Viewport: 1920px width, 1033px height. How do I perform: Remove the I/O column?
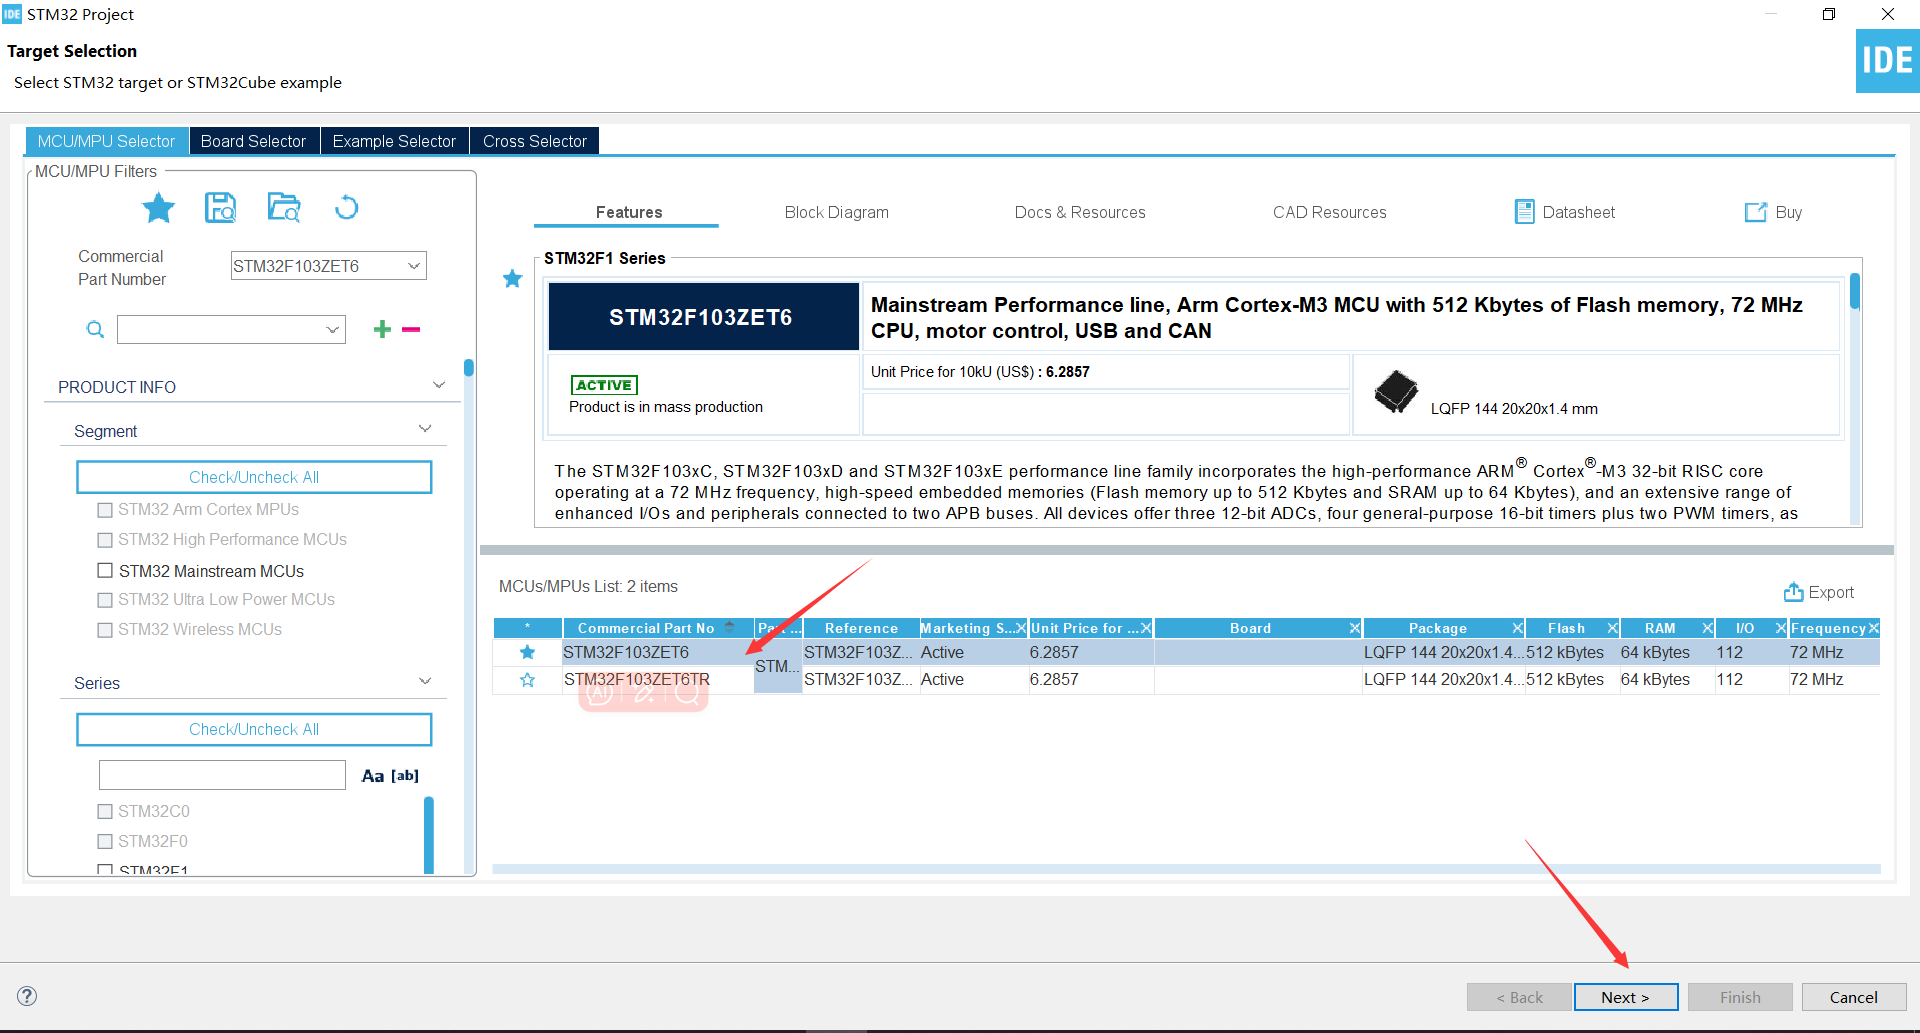tap(1781, 628)
